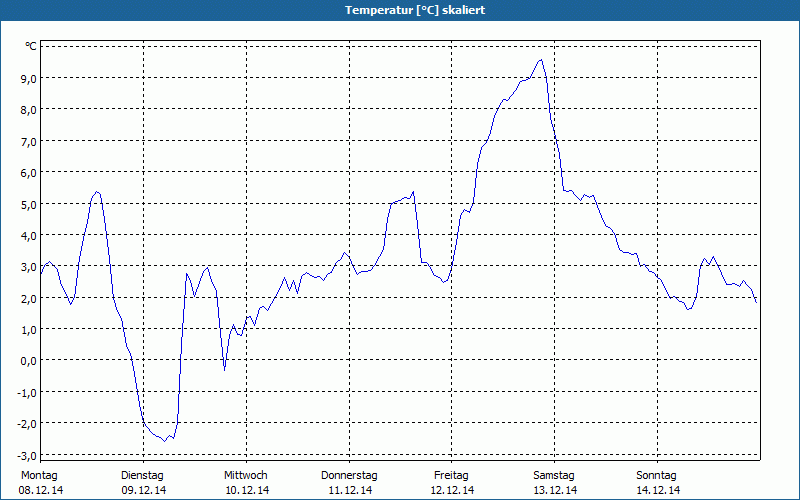Click the 7,0 y-axis label

(x=29, y=141)
